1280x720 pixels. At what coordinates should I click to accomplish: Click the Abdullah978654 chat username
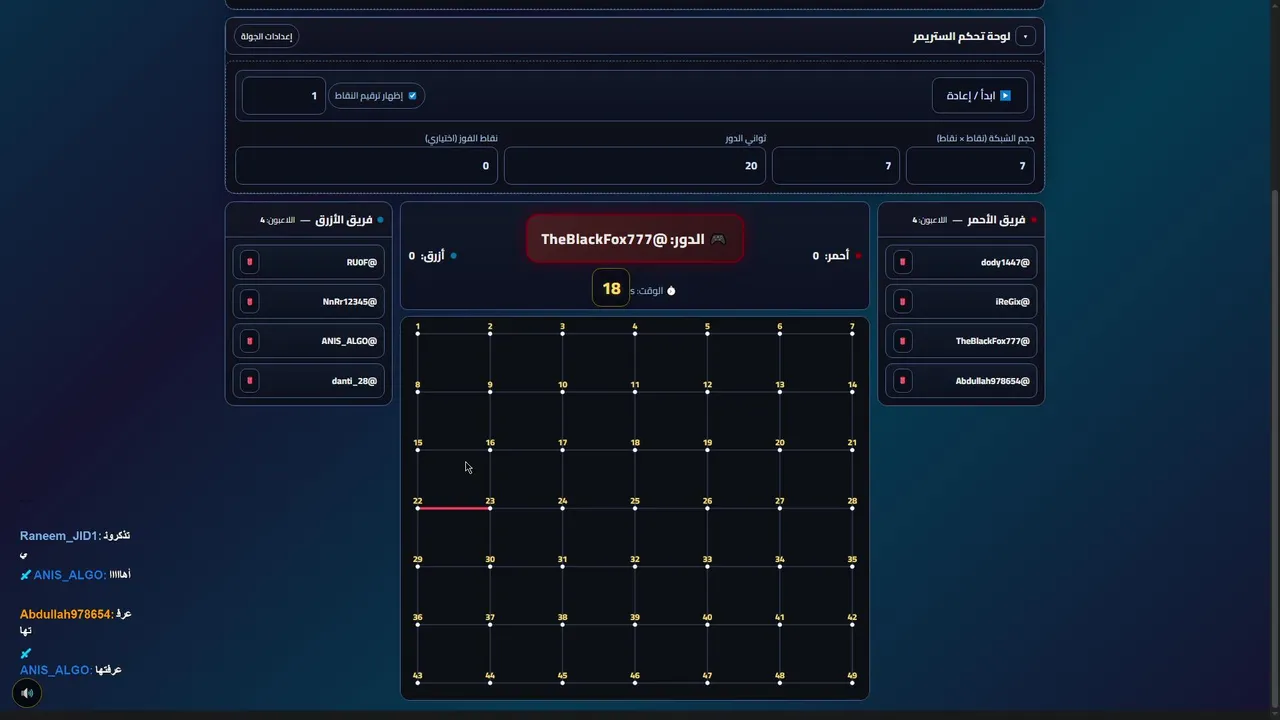tap(64, 614)
